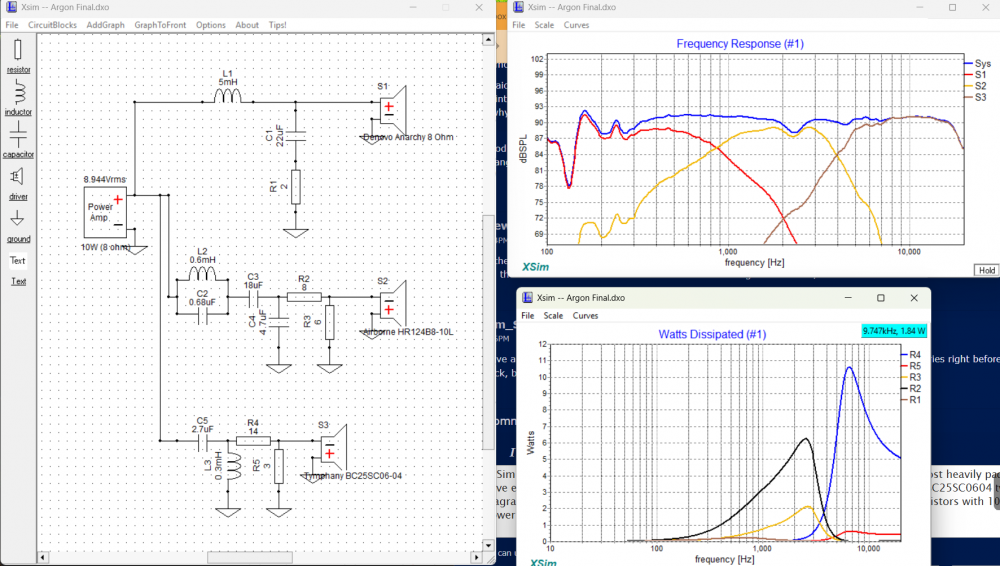Click the L1 5mH inductor in the circuit
This screenshot has height=566, width=1000.
click(227, 96)
